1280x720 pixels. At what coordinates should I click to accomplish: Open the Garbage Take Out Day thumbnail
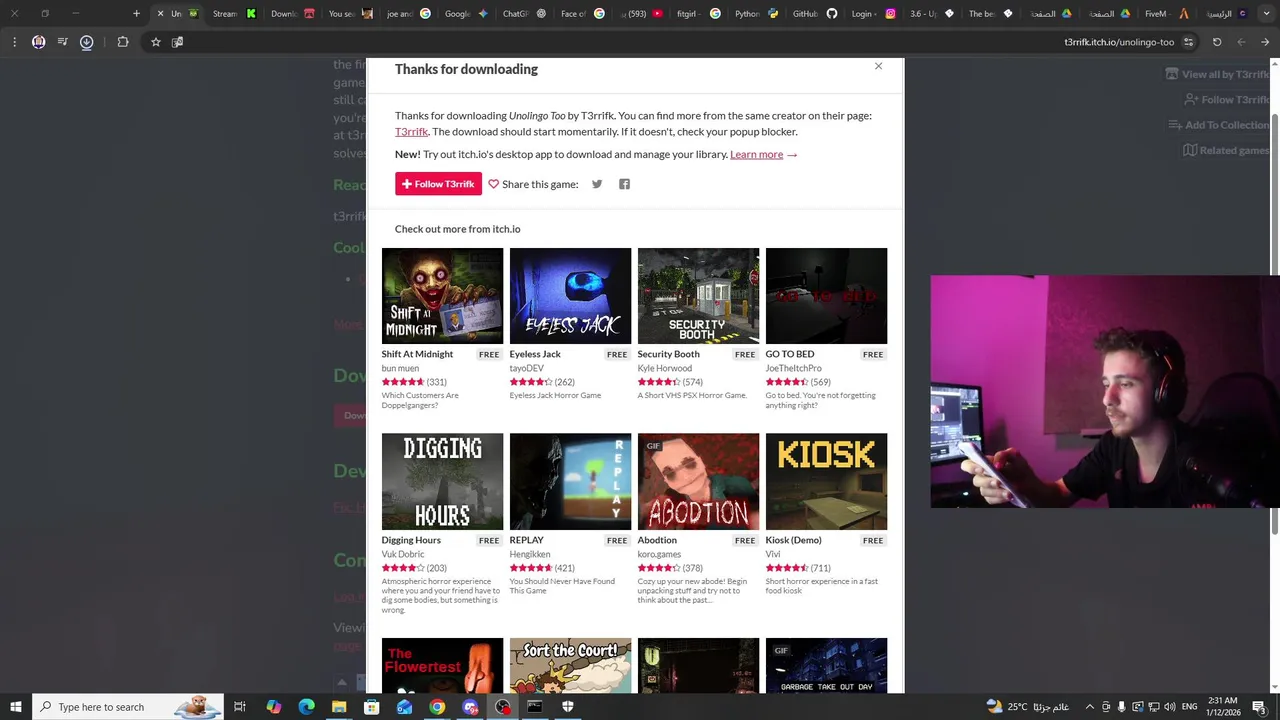pos(826,665)
